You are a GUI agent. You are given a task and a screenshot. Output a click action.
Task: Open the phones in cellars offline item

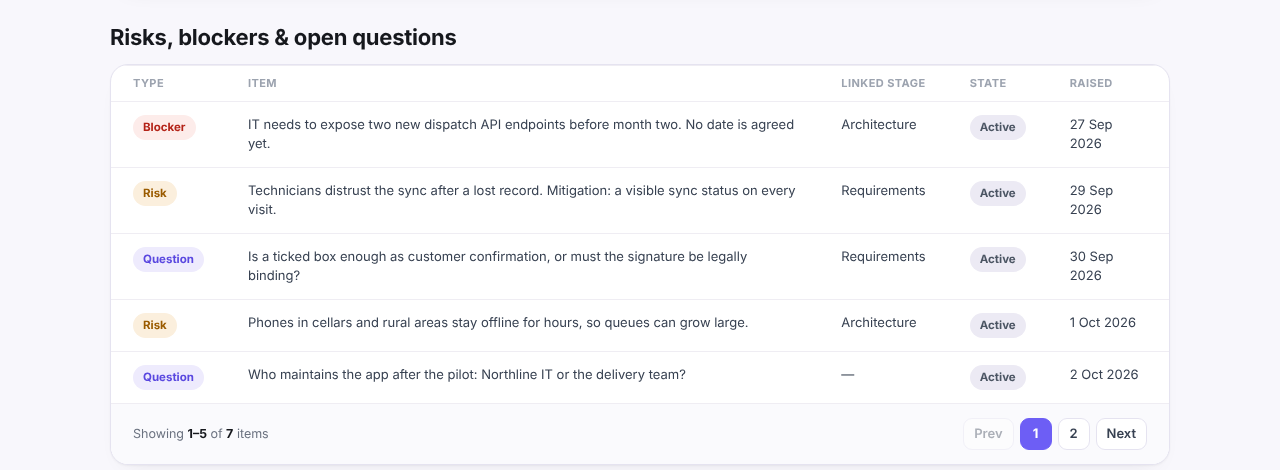tap(498, 322)
